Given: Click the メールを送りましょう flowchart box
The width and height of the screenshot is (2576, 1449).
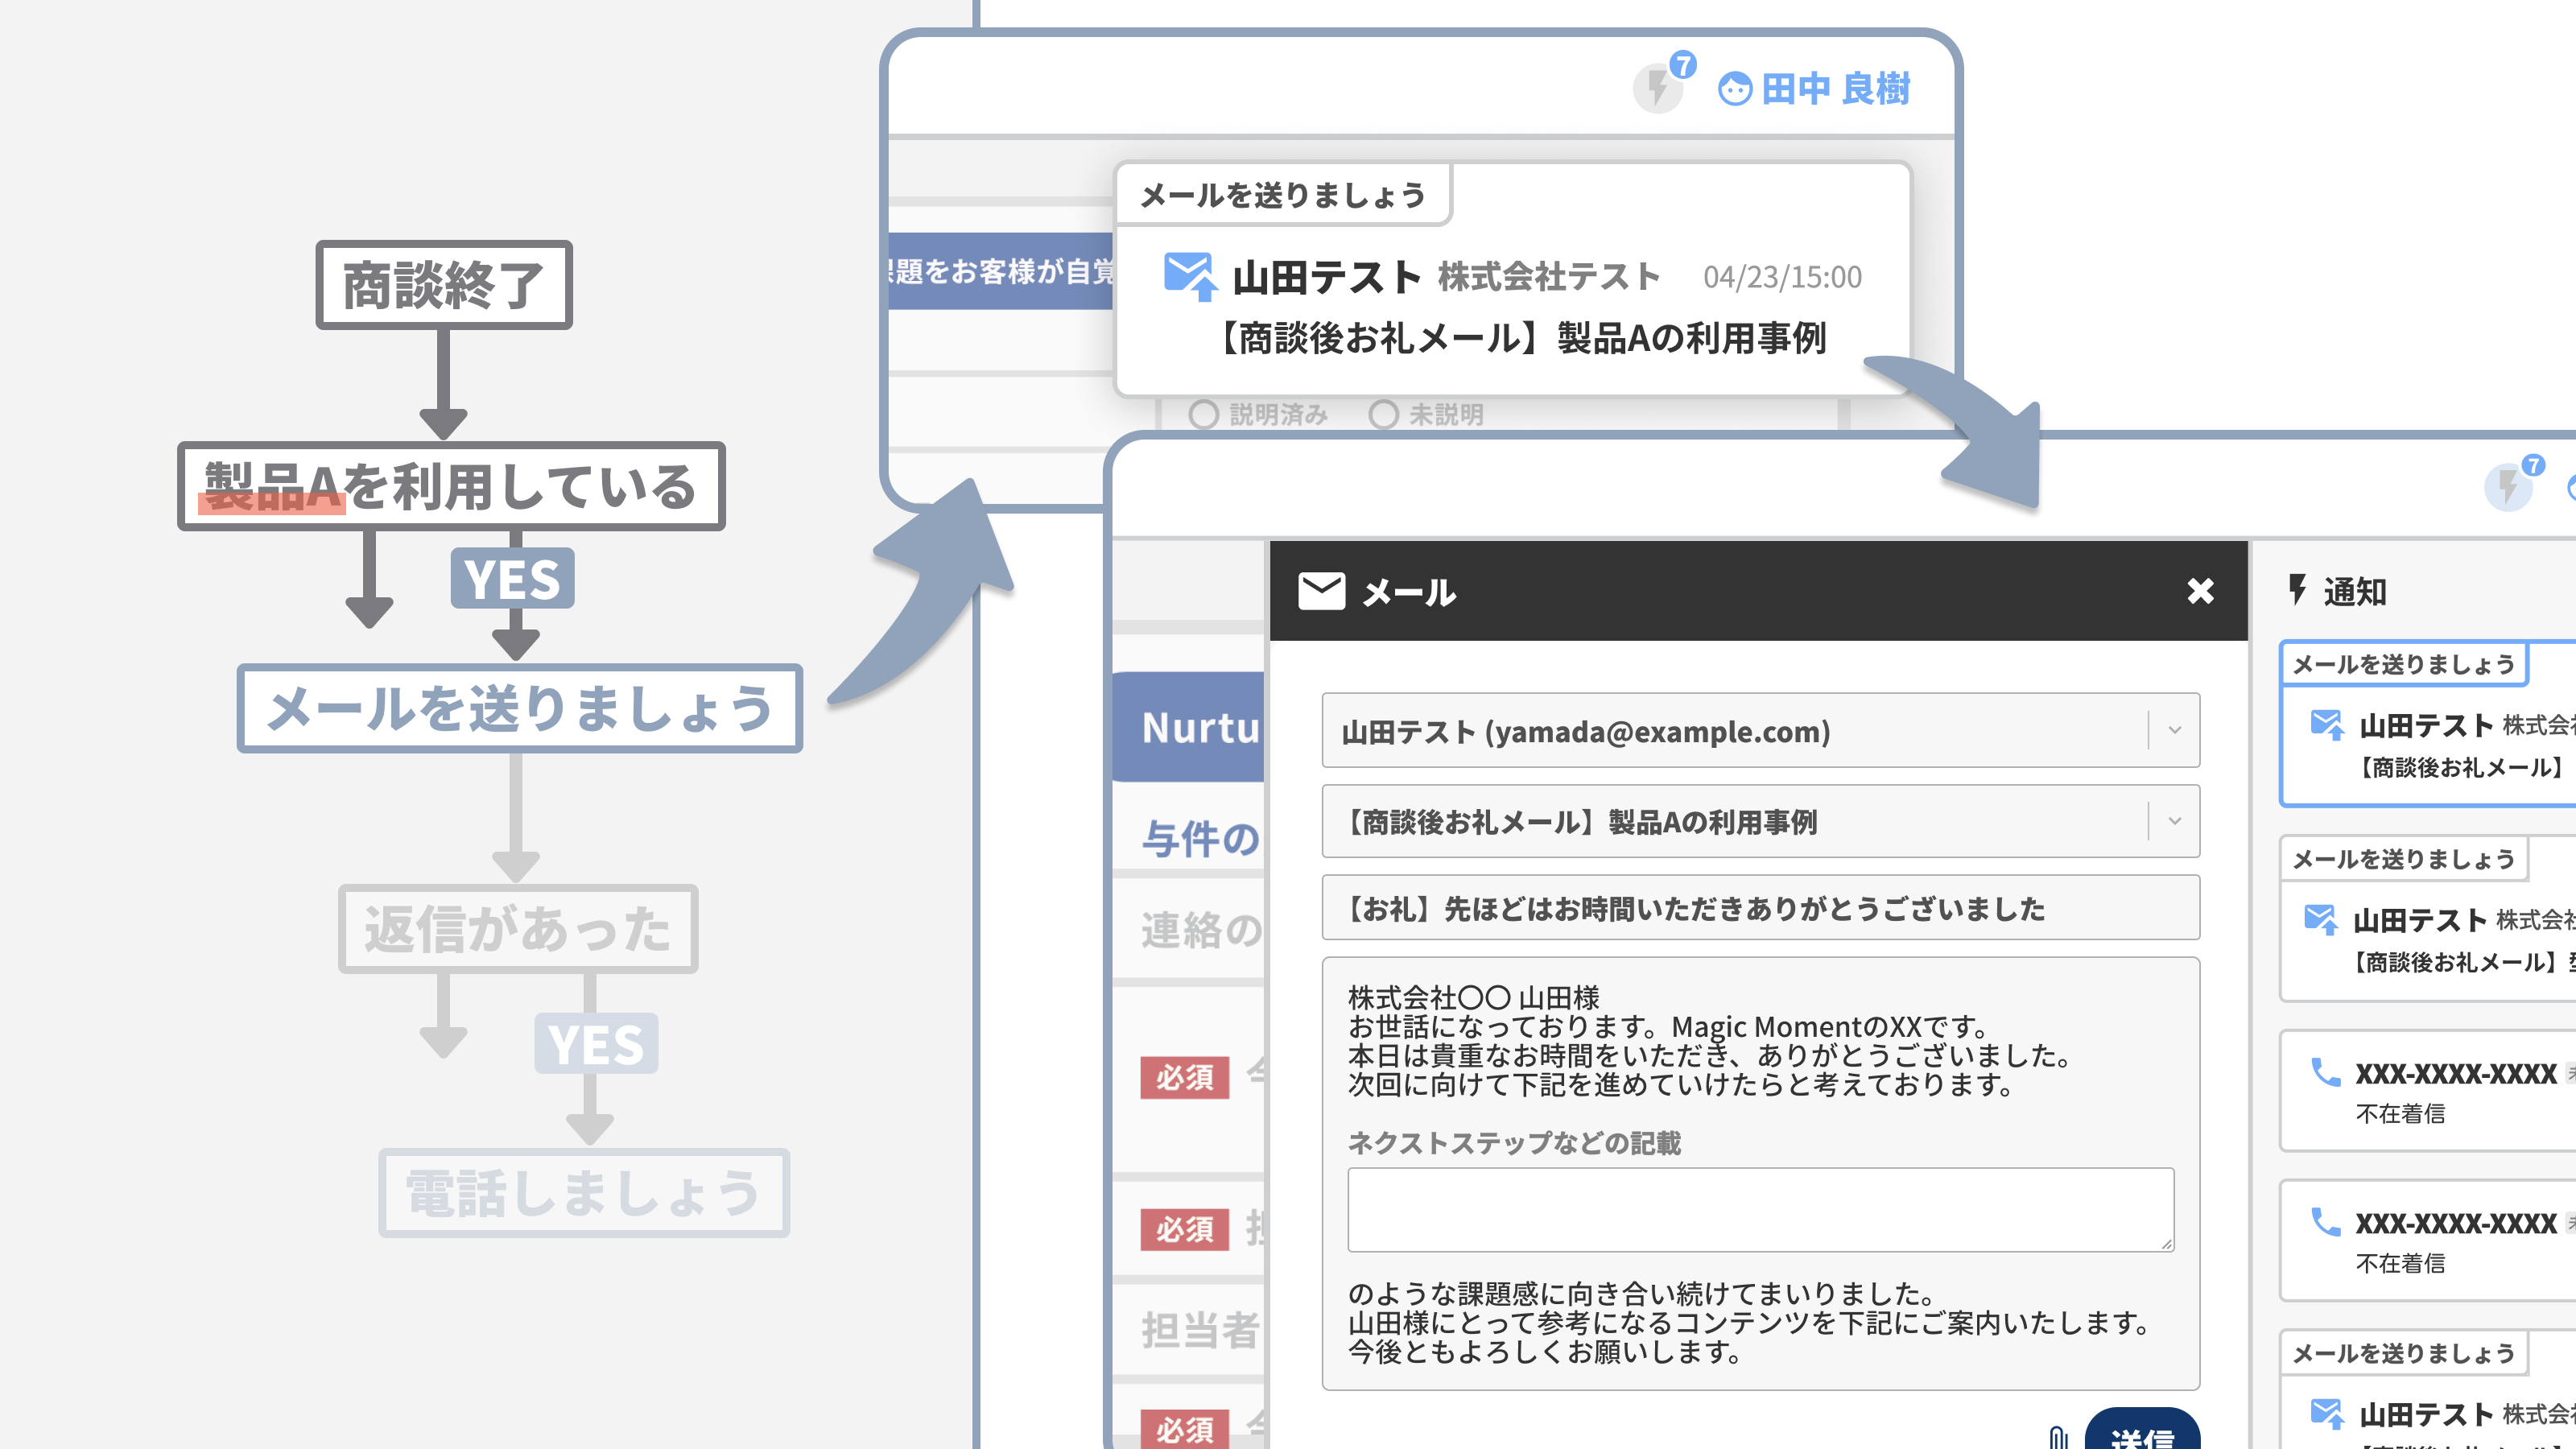Looking at the screenshot, I should coord(519,708).
